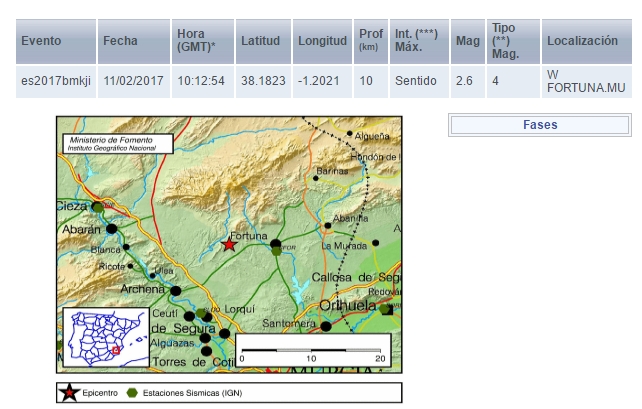Click the black town dot at Archena

coord(176,291)
